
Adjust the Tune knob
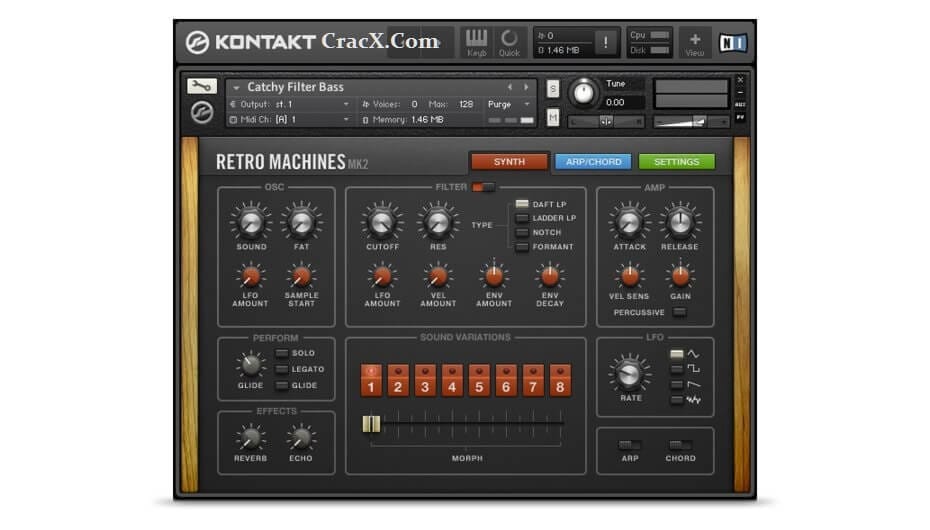583,93
